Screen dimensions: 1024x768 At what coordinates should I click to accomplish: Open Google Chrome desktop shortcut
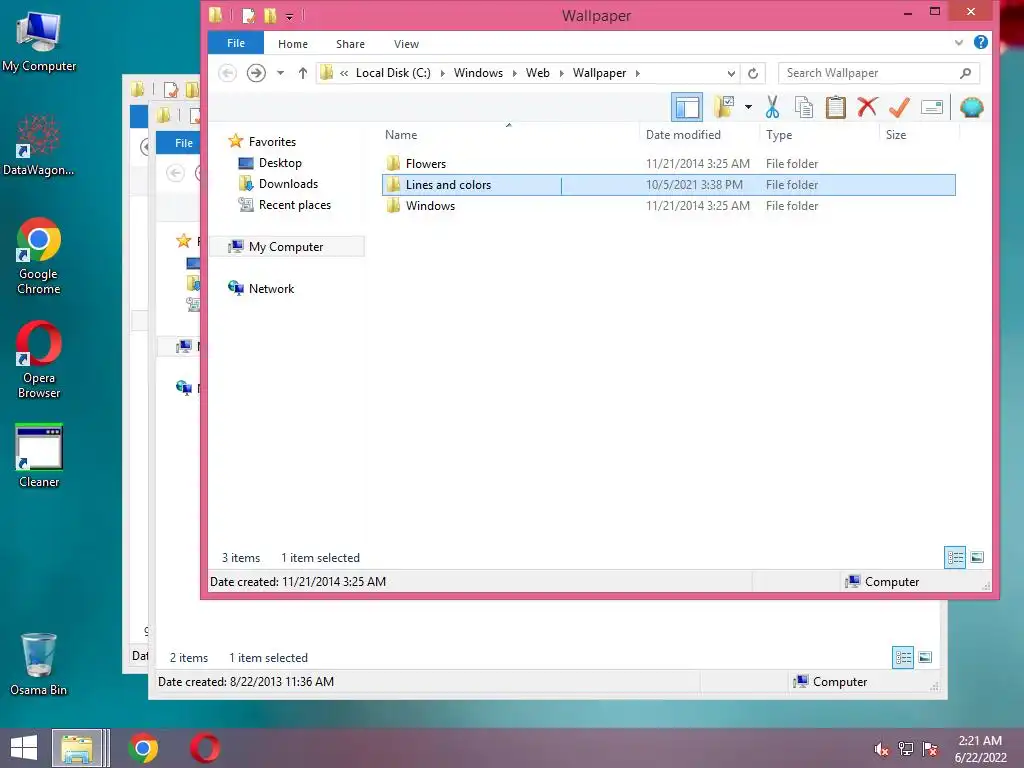point(39,257)
